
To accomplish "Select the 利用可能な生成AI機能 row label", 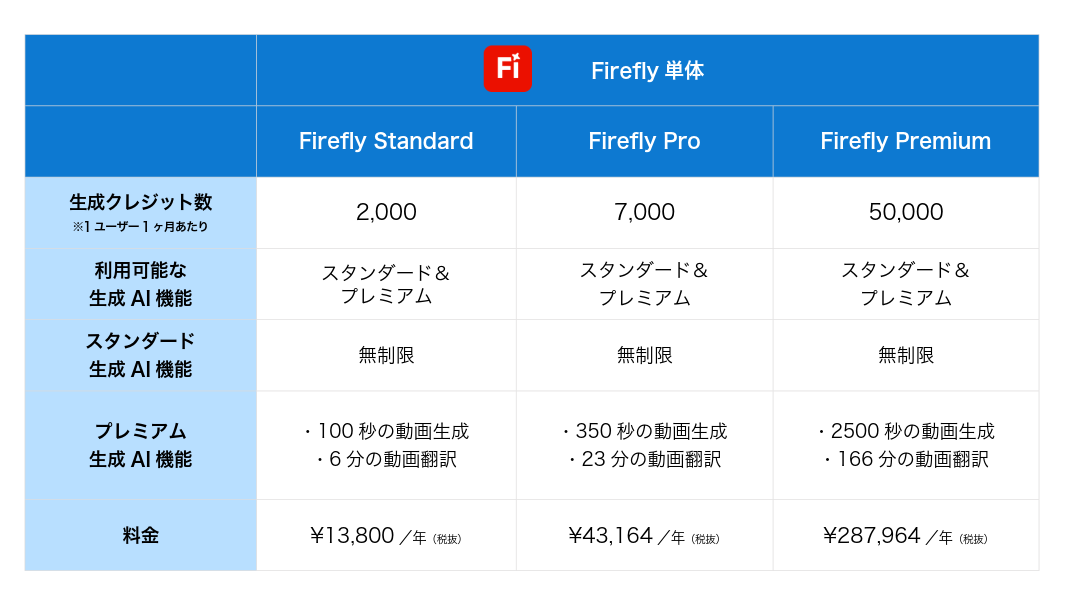I will click(x=141, y=284).
